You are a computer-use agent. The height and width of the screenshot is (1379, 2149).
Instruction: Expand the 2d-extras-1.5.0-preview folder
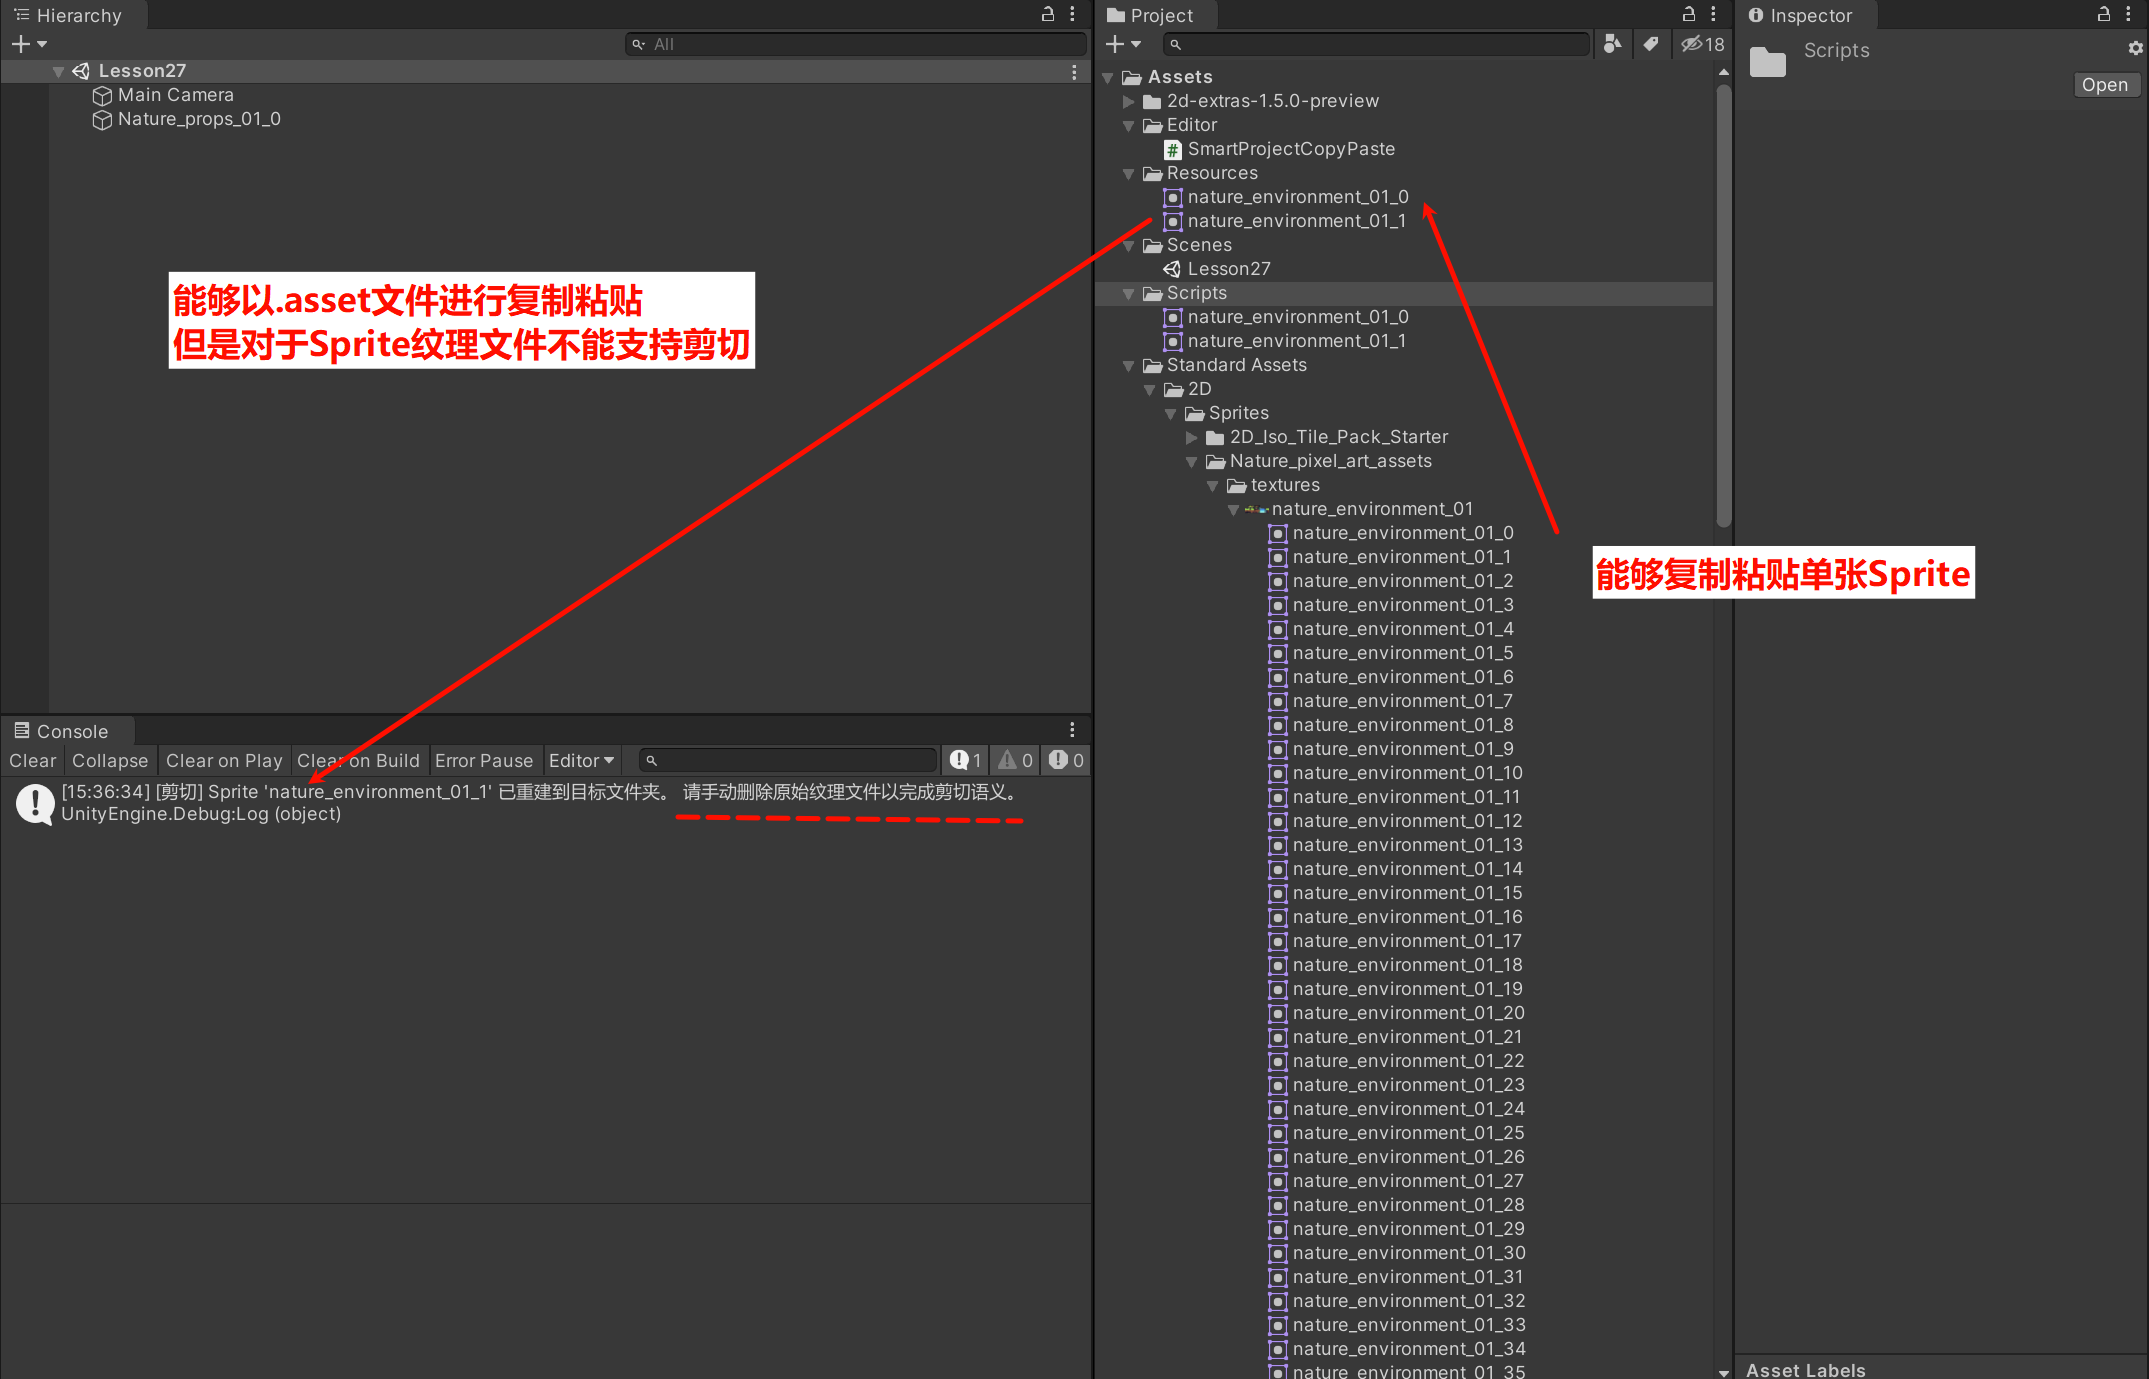1129,101
